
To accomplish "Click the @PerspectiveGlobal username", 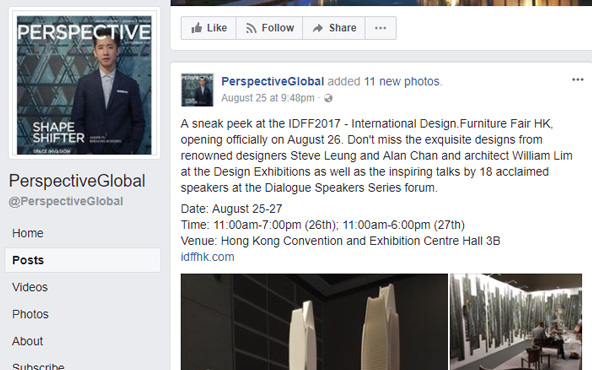I will coord(66,201).
